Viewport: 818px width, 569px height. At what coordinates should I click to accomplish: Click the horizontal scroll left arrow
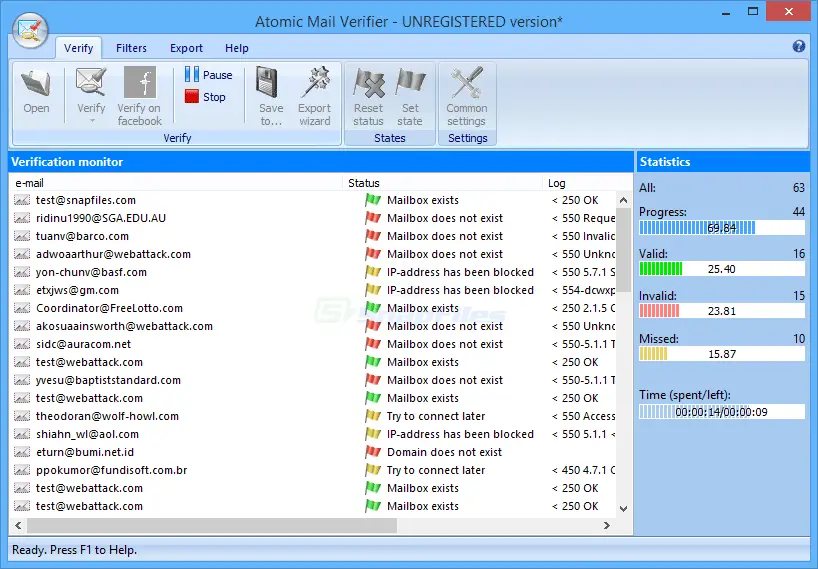18,526
